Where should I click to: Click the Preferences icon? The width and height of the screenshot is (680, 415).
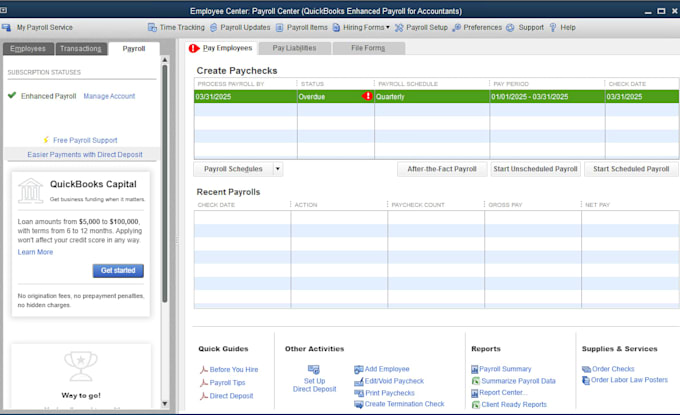456,27
